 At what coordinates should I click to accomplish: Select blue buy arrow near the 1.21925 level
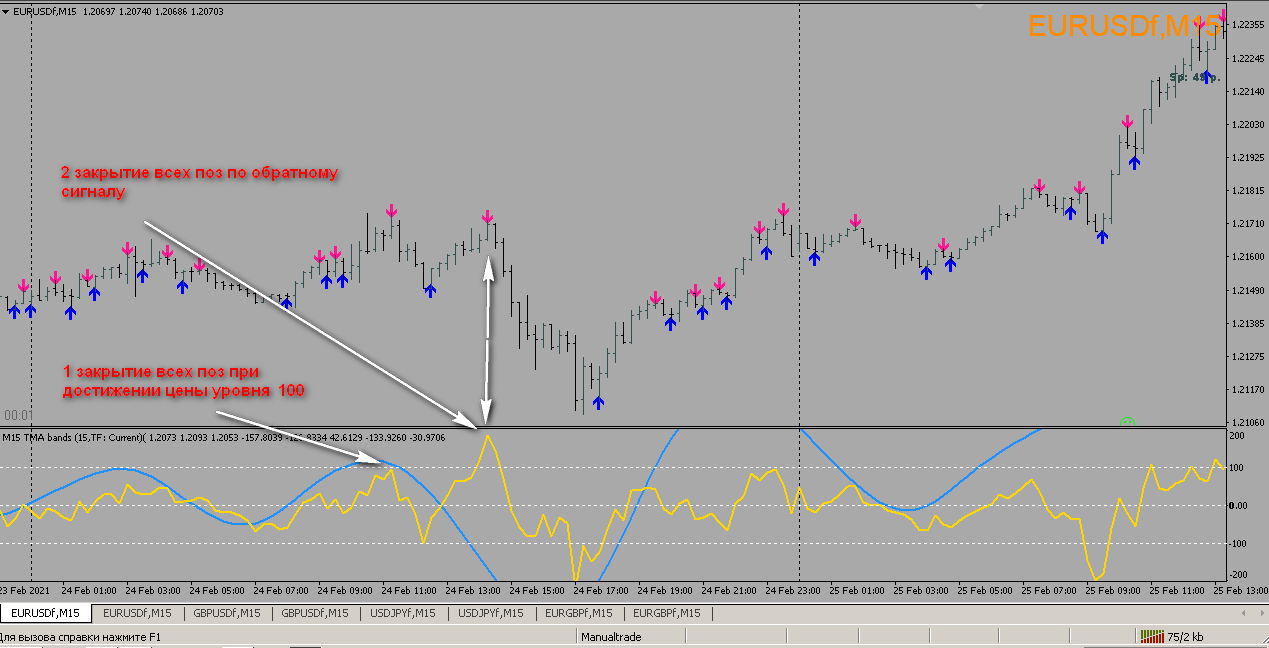coord(1134,161)
